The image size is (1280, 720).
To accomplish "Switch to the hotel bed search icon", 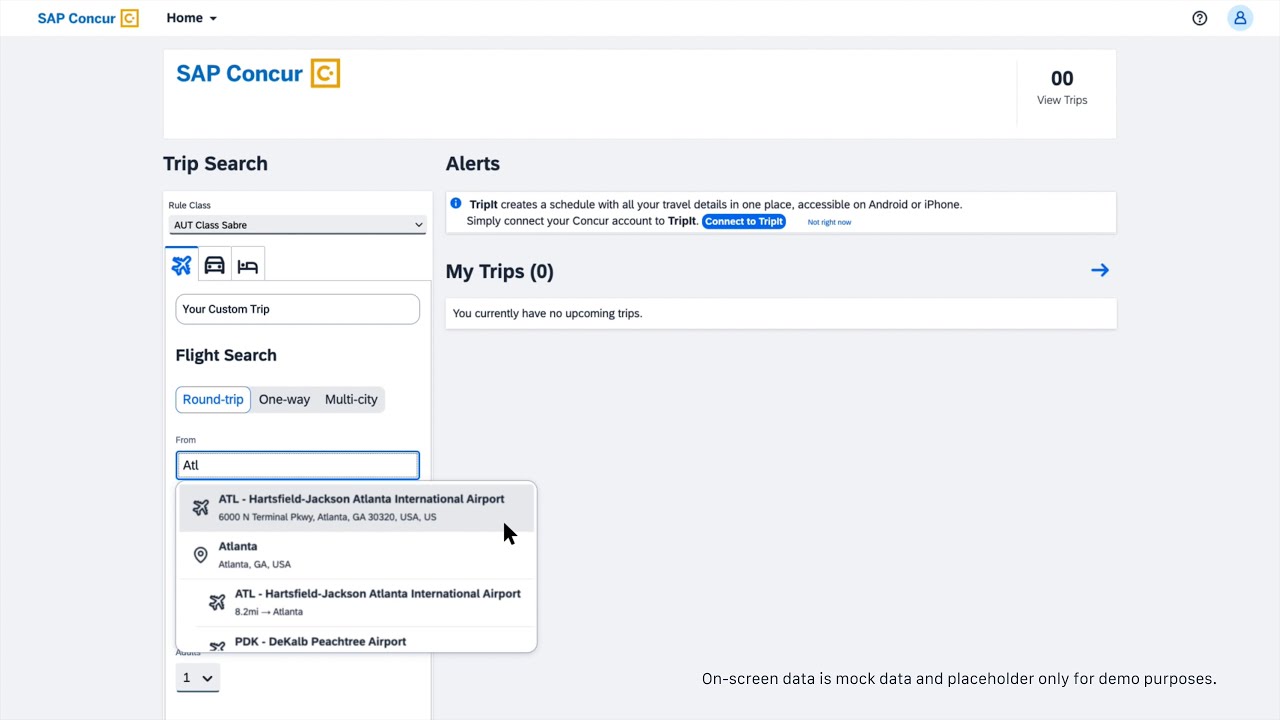I will 248,265.
